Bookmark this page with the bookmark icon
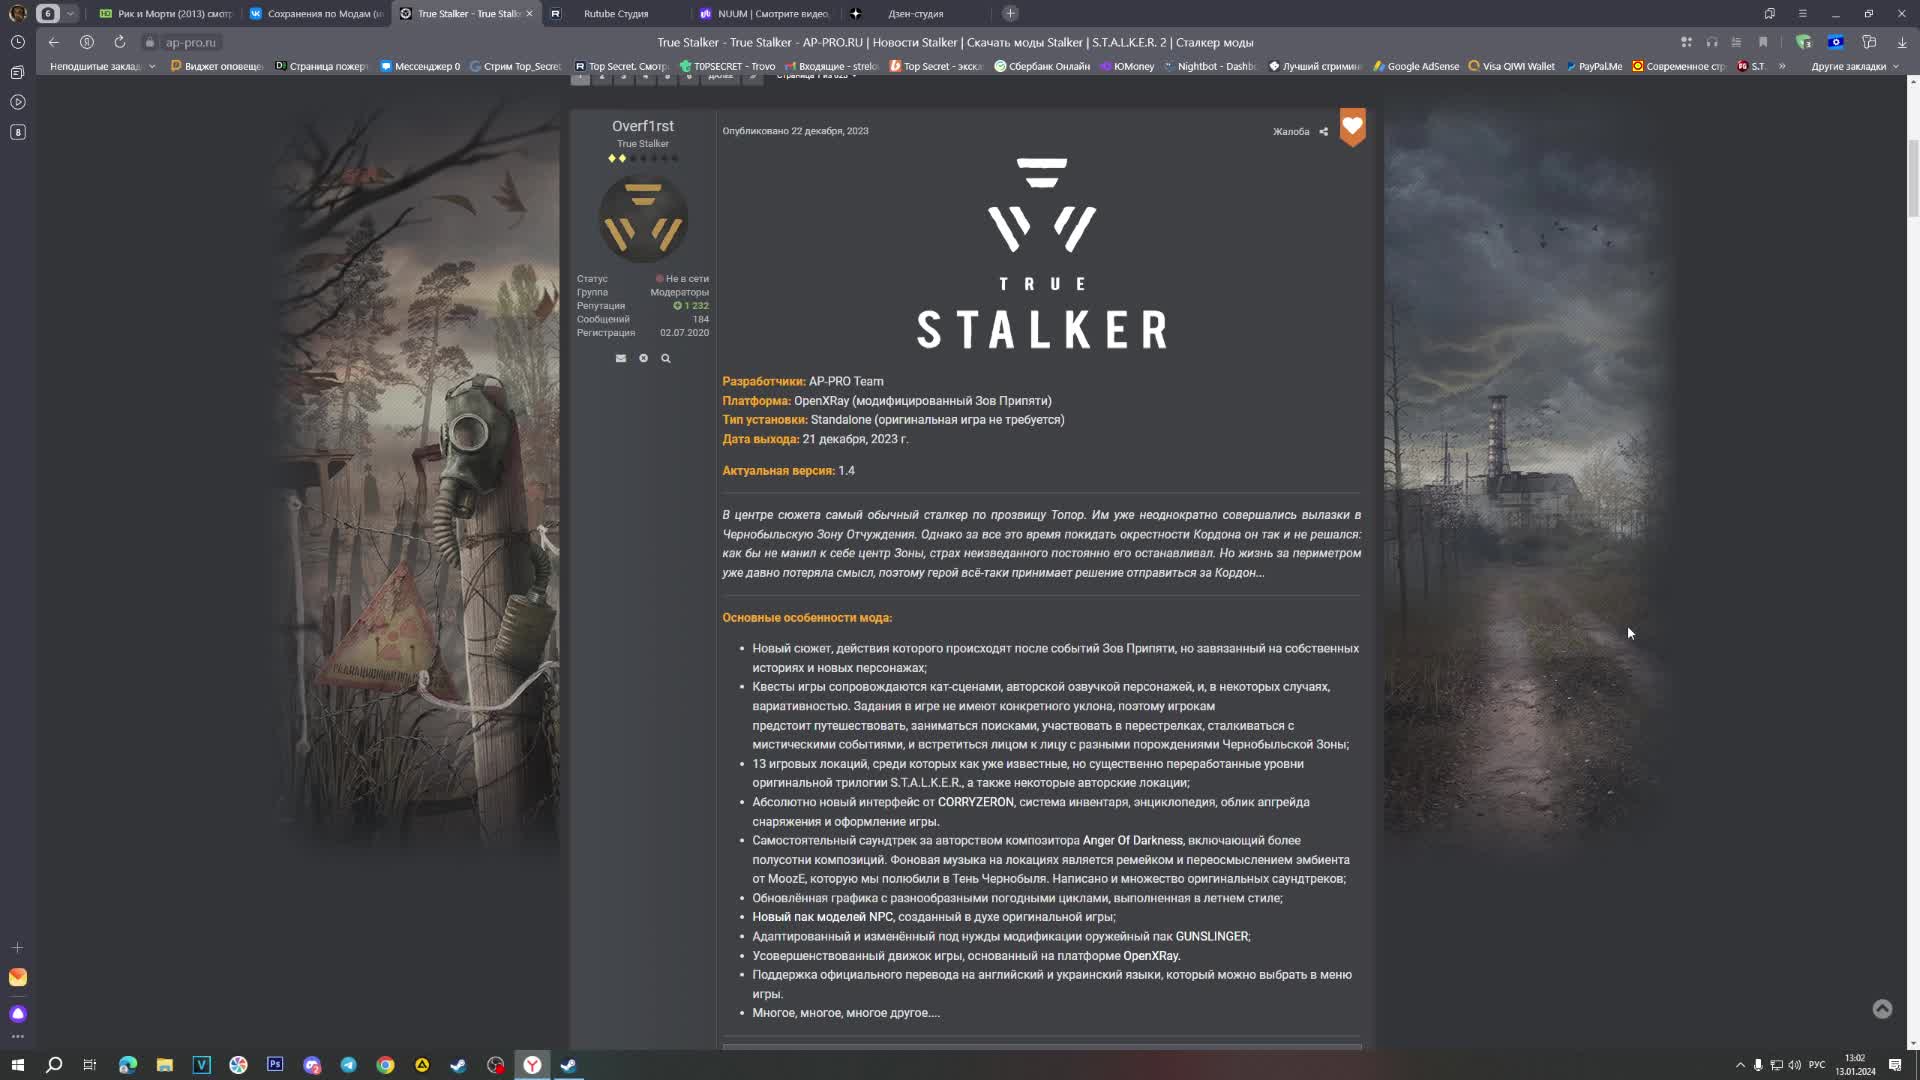Image resolution: width=1920 pixels, height=1080 pixels. [1763, 42]
